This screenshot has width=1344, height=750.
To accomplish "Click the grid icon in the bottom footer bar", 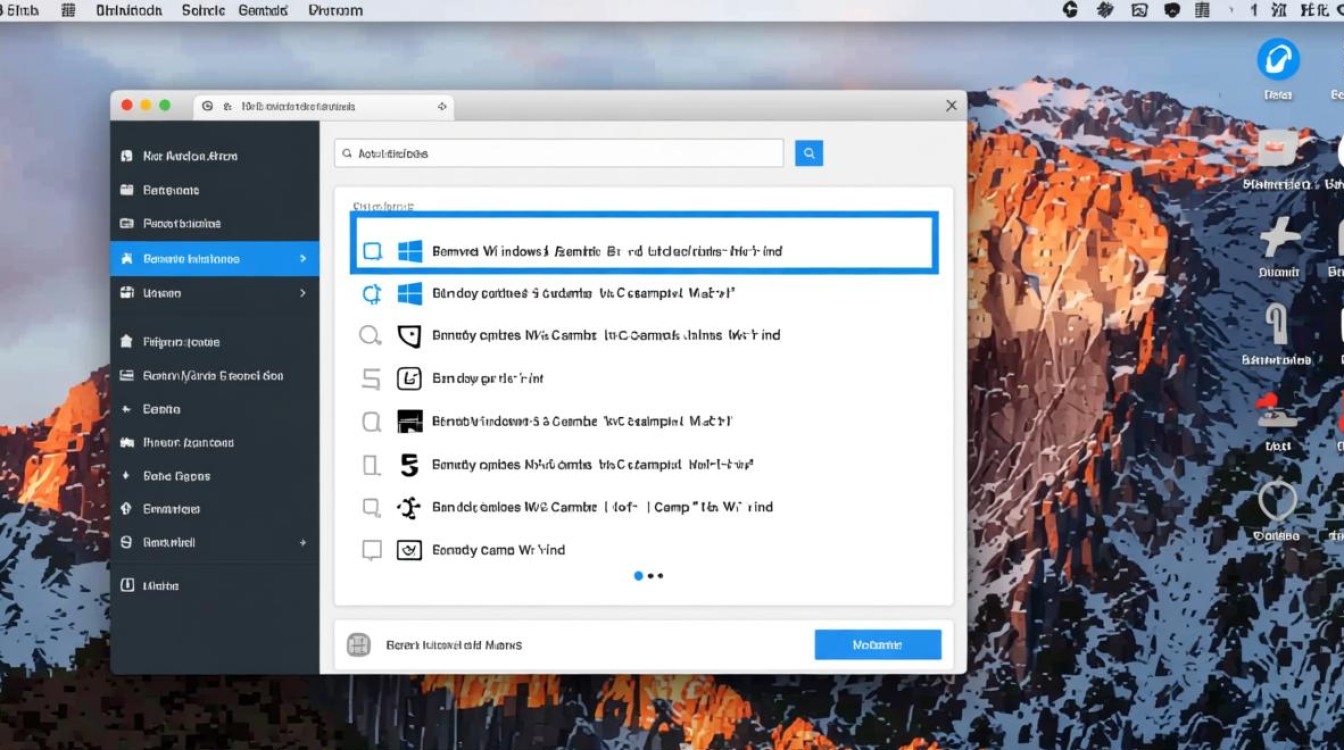I will [358, 645].
